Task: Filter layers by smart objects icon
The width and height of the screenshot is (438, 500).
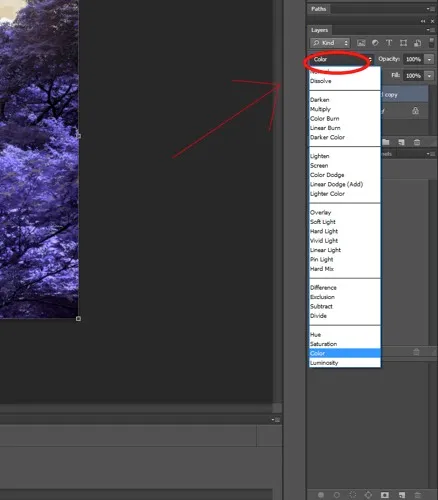Action: (417, 43)
